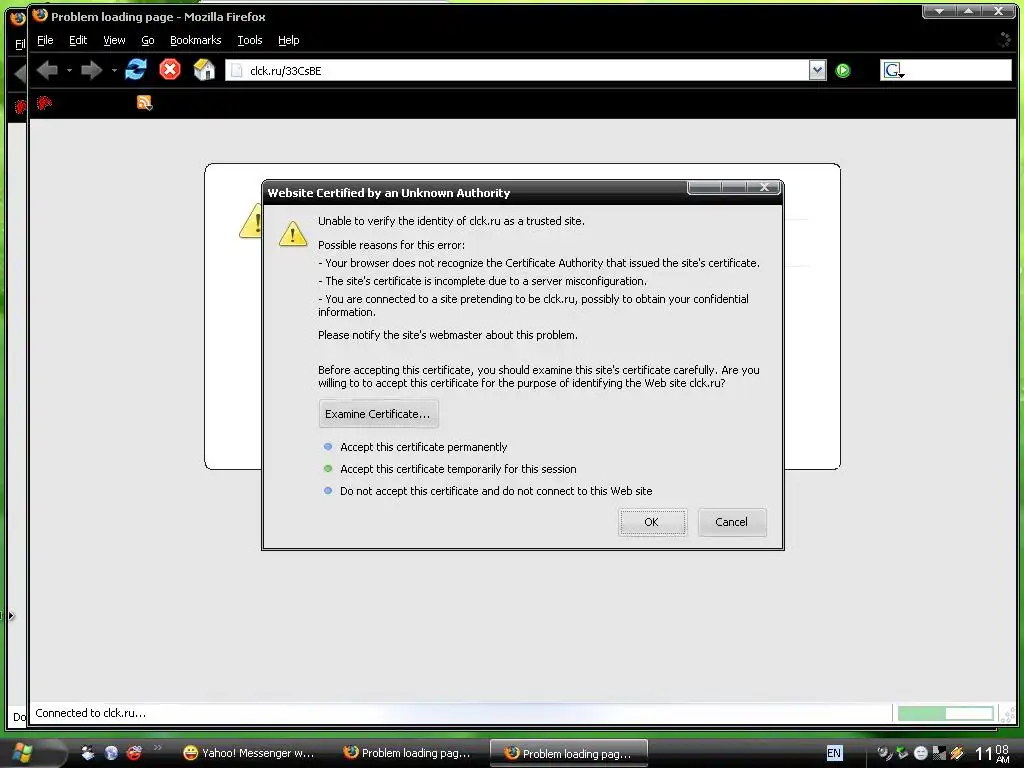1024x768 pixels.
Task: Open the Back button history dropdown arrow
Action: (x=69, y=70)
